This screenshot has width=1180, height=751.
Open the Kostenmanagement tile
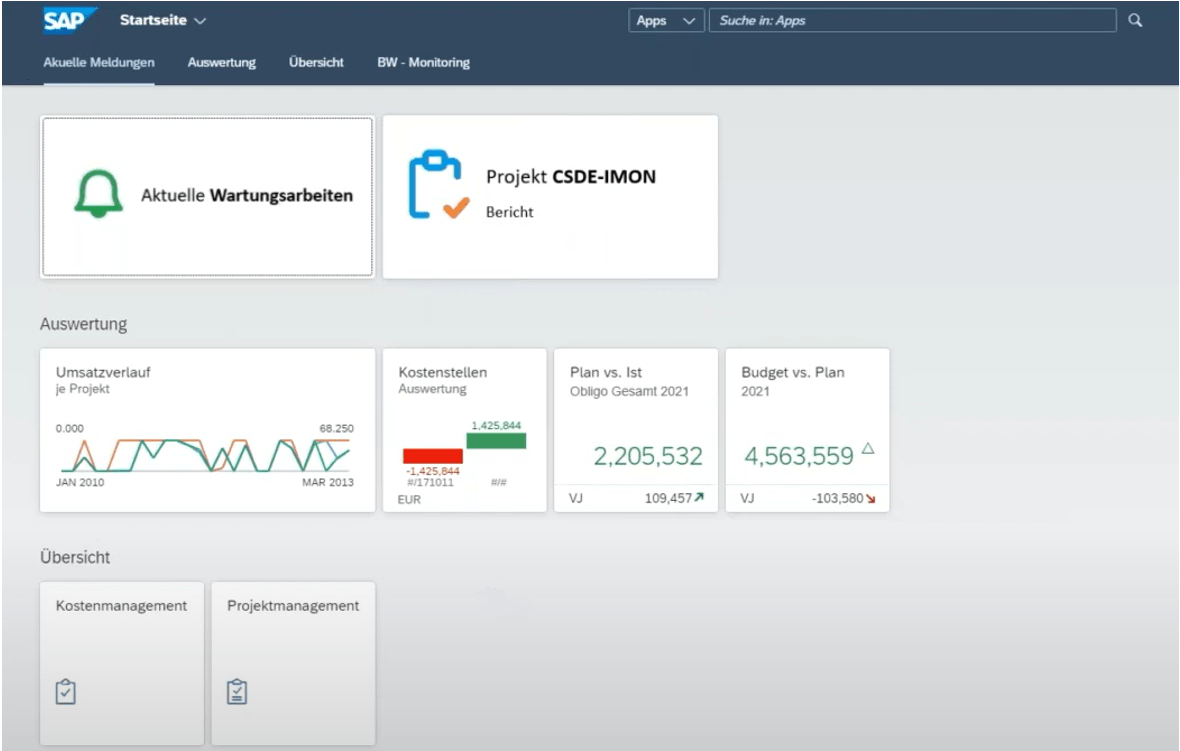point(122,664)
